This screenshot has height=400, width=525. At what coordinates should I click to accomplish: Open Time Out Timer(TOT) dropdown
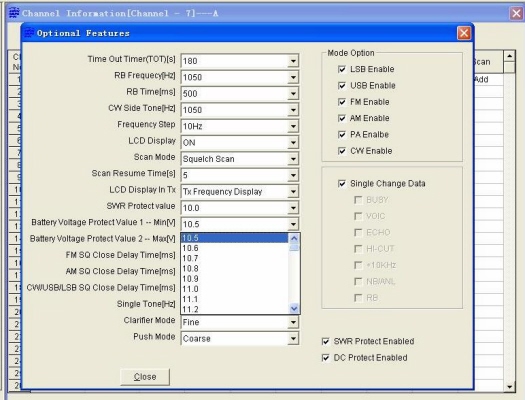[293, 61]
